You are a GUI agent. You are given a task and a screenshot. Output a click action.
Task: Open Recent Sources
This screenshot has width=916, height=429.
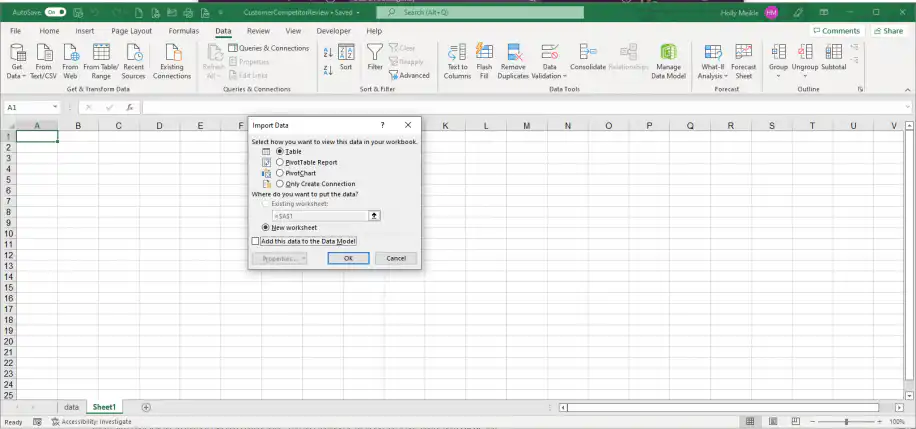[134, 61]
